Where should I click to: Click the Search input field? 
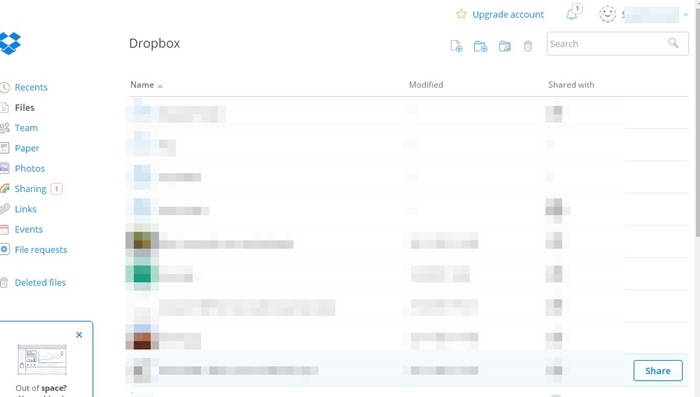tap(617, 44)
